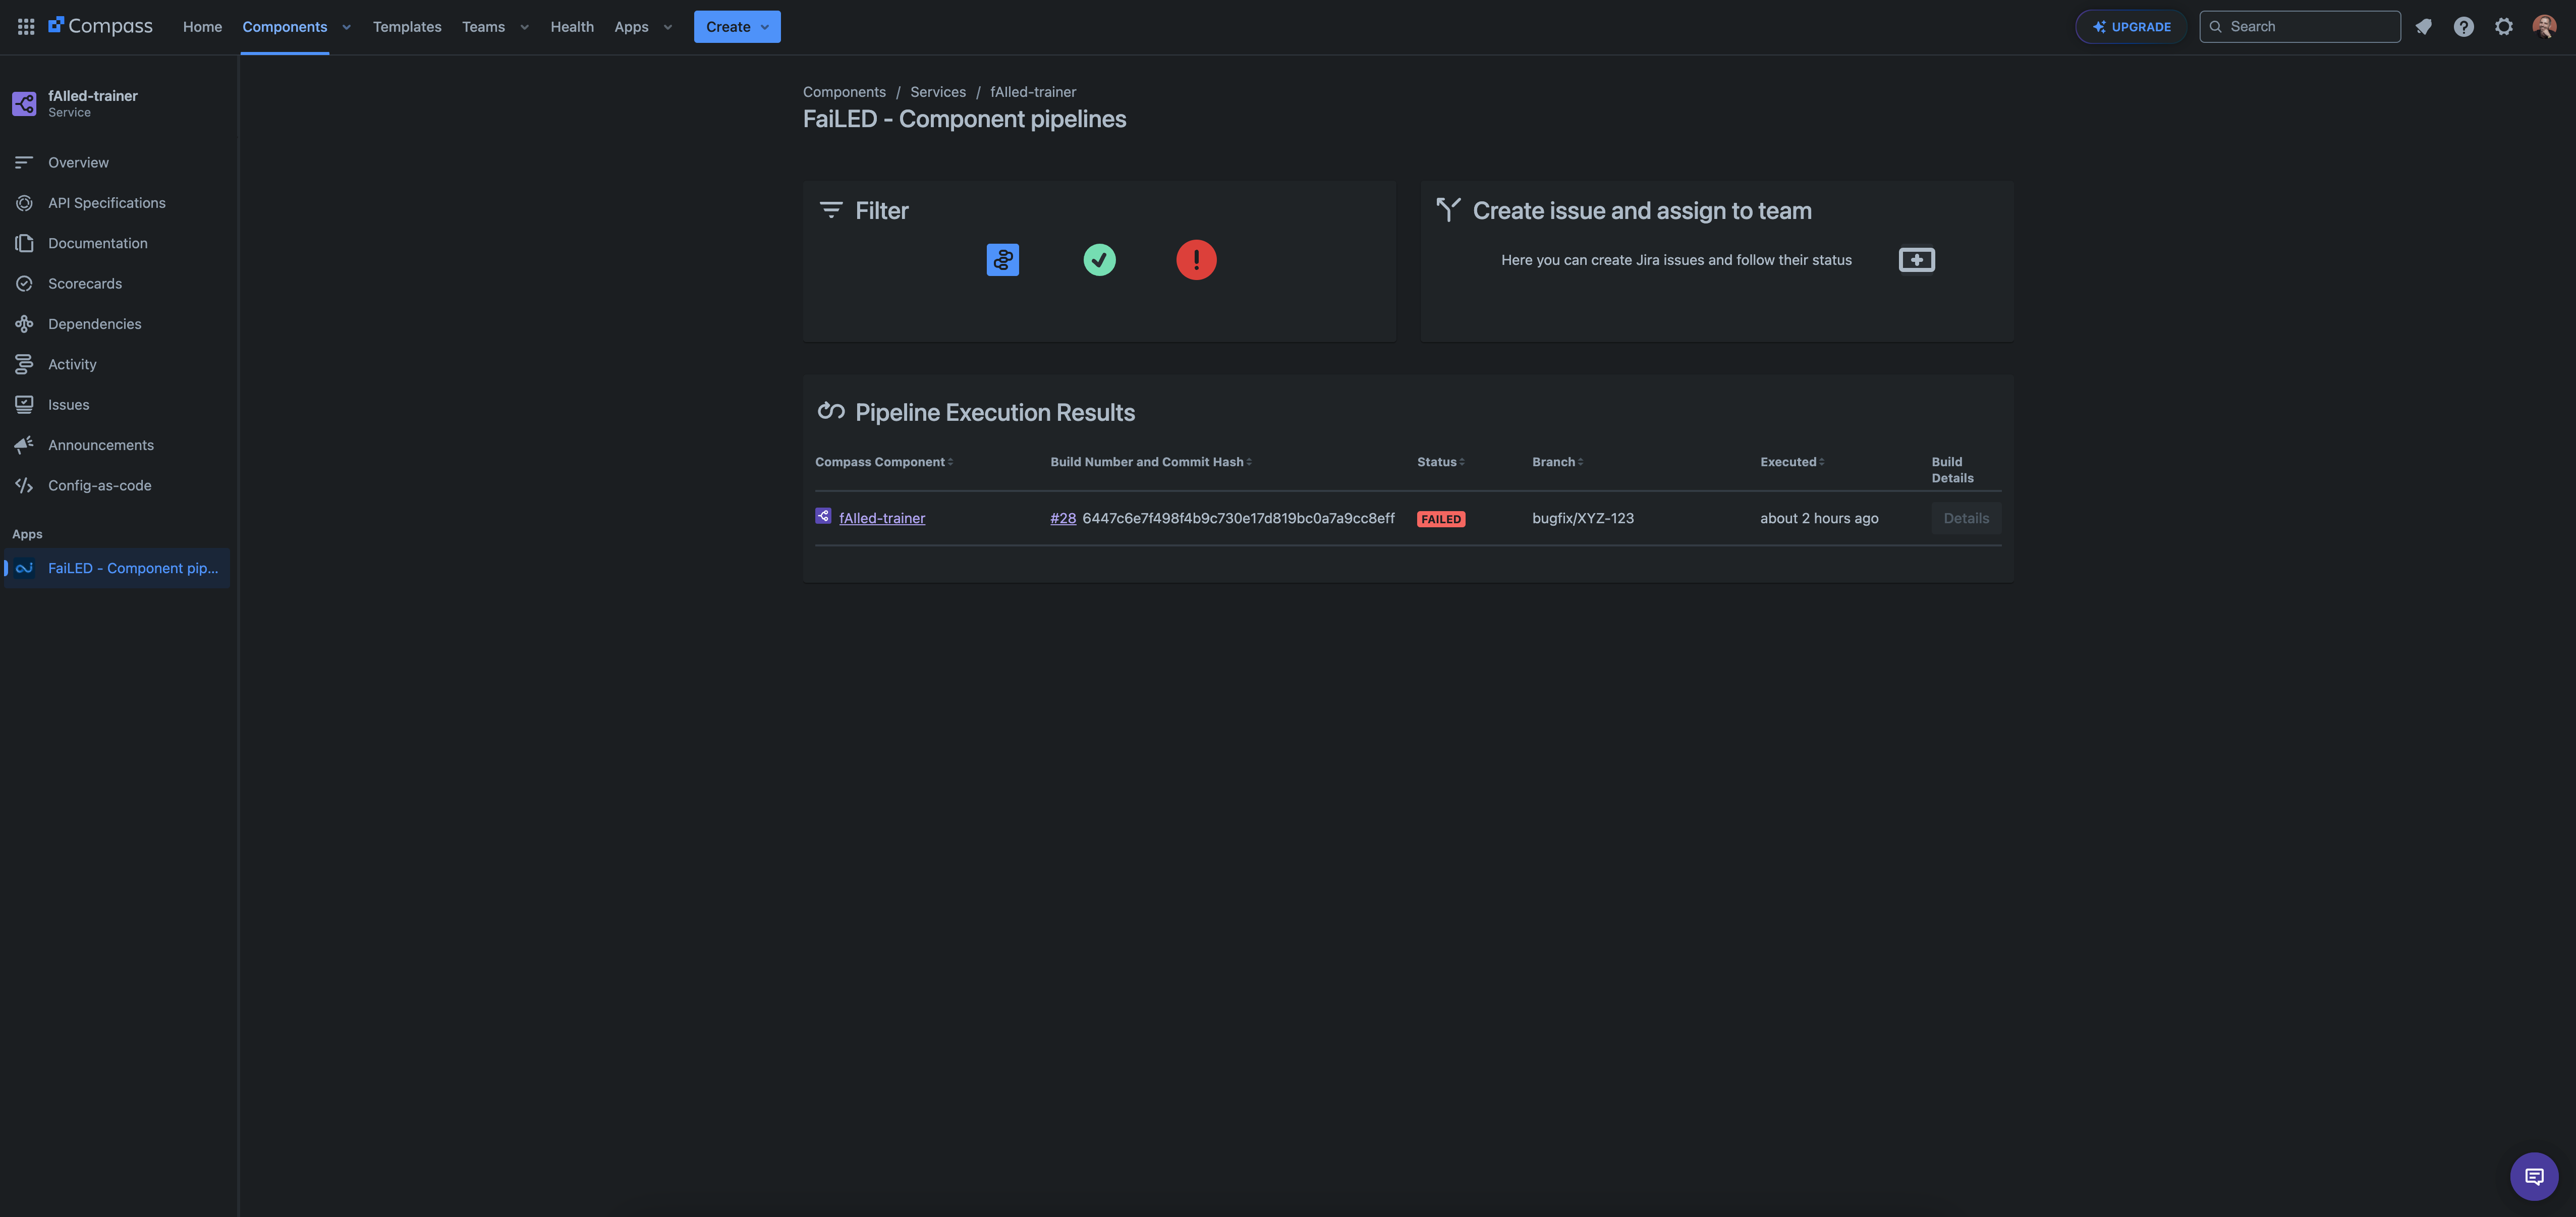2576x1217 pixels.
Task: Click the Upgrade button
Action: (2131, 27)
